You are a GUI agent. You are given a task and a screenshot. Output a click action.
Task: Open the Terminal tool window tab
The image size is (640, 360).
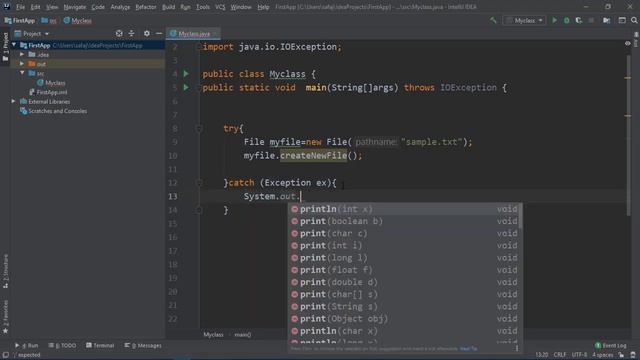[x=100, y=345]
